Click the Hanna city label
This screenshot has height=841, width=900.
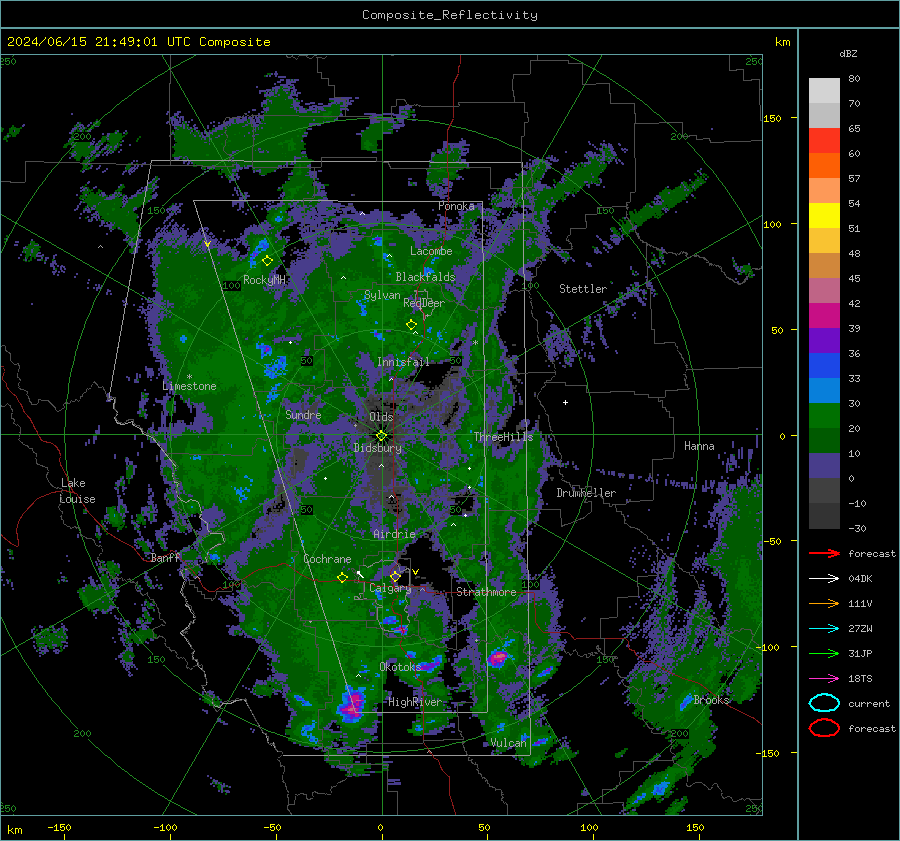pos(699,446)
